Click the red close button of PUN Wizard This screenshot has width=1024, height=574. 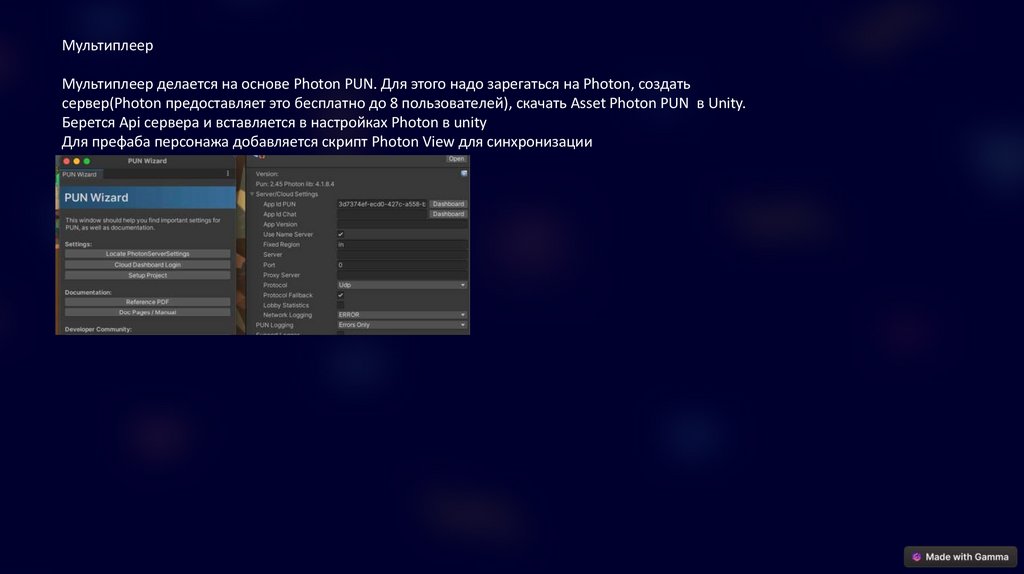(67, 161)
